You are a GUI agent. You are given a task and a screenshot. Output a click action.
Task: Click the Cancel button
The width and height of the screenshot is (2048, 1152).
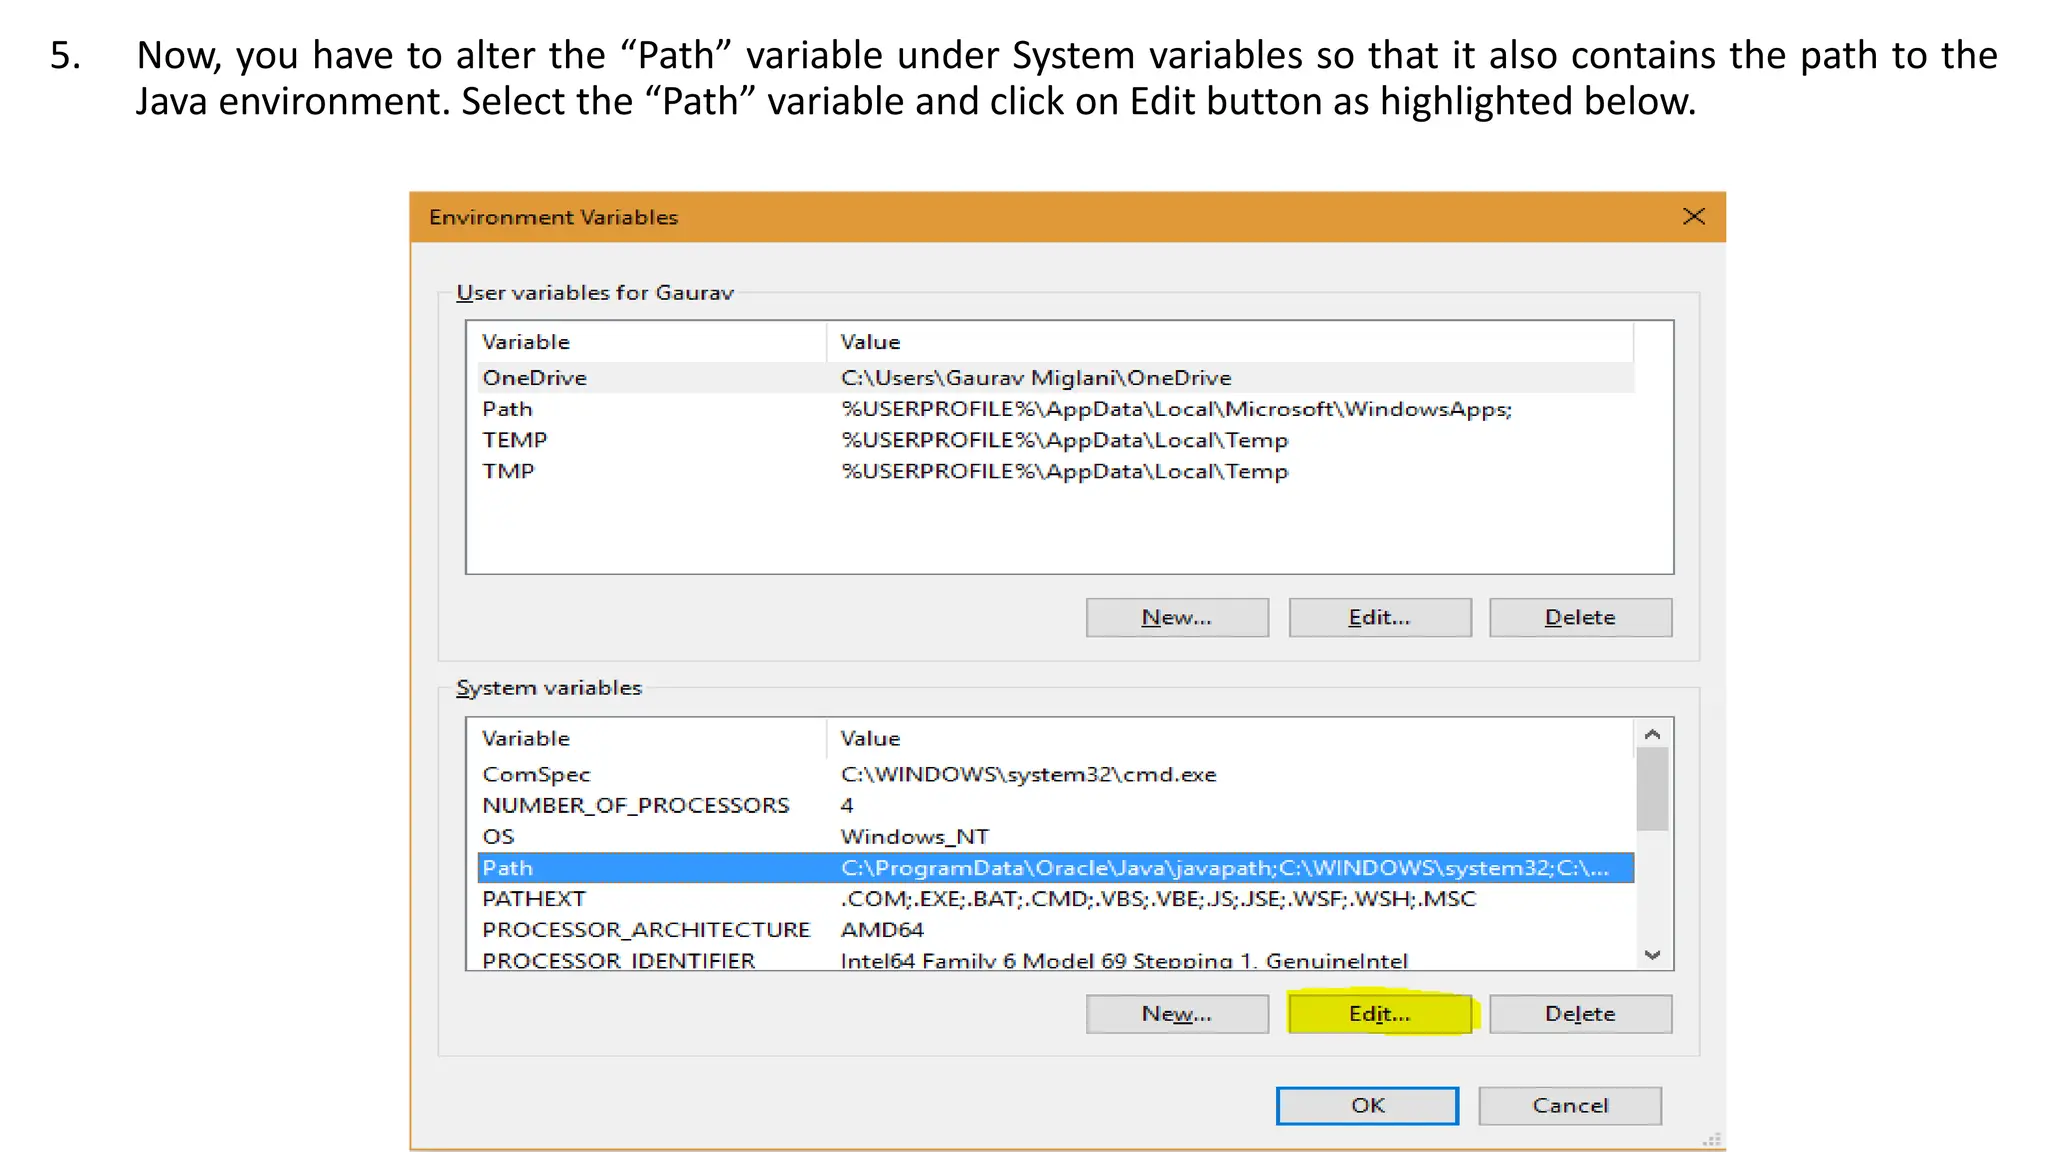(x=1570, y=1106)
